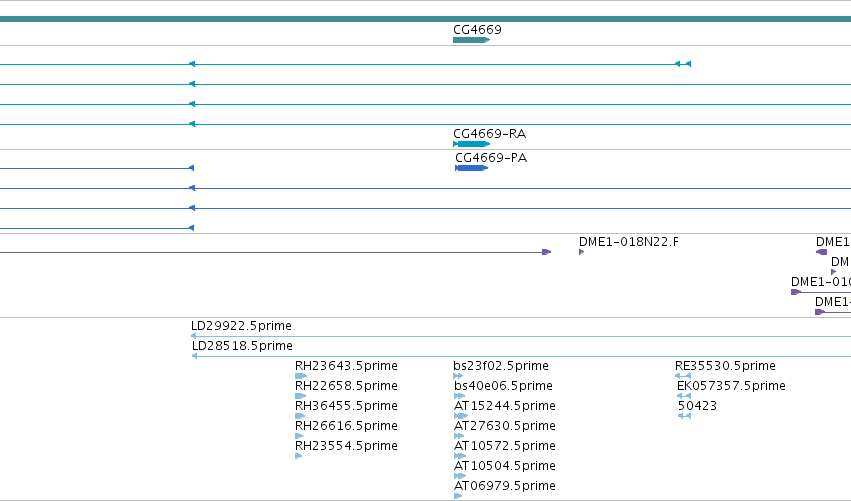Select the AT06979.5prime EST label

pos(505,486)
